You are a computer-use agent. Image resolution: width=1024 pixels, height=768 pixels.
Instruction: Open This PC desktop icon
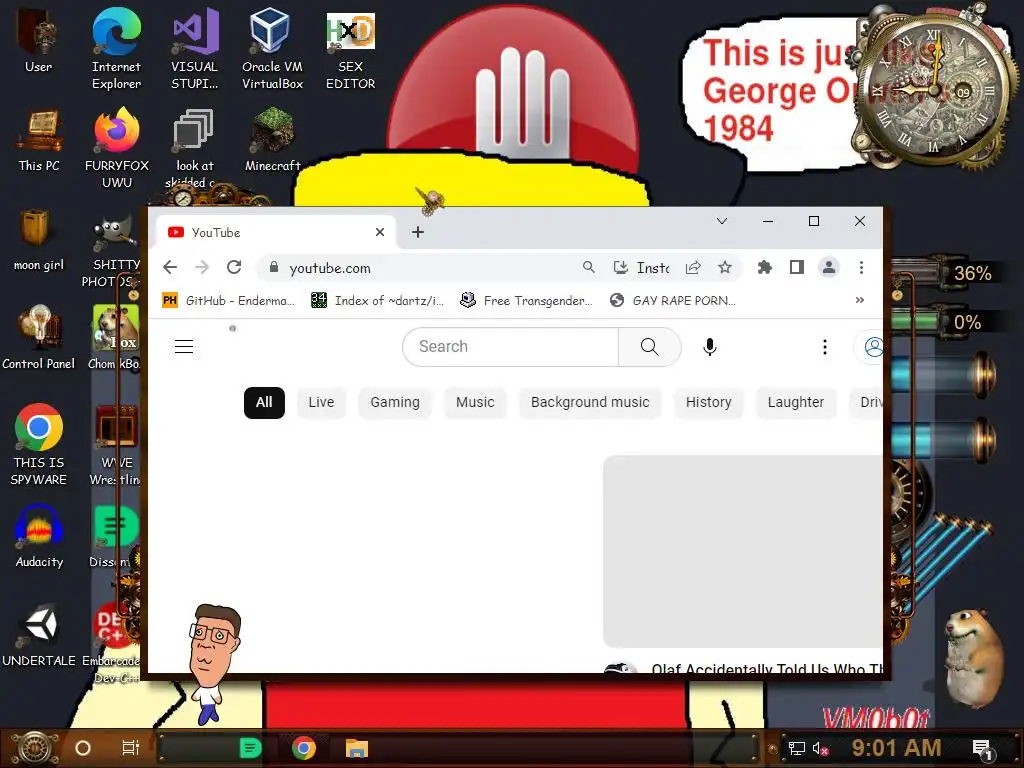[x=39, y=140]
